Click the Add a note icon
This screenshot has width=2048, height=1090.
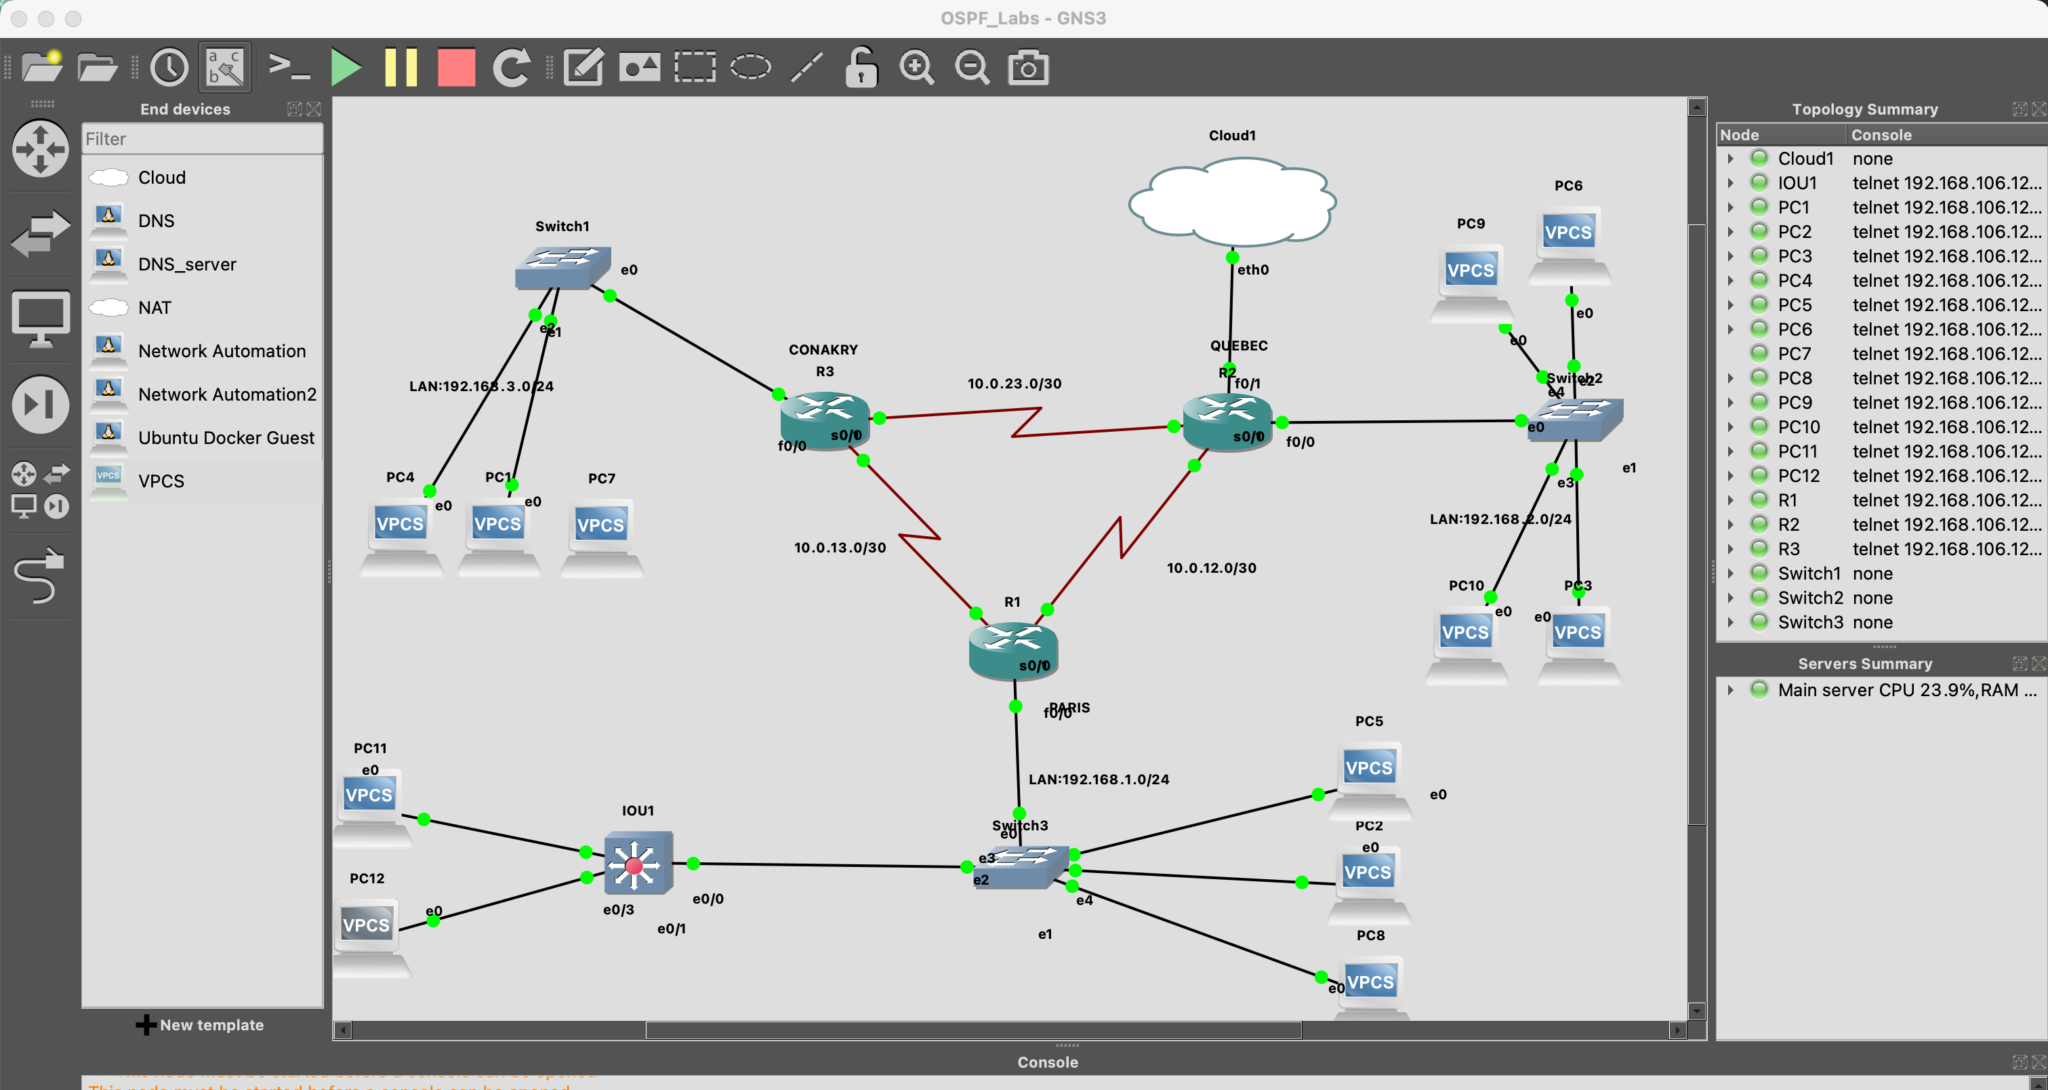pyautogui.click(x=583, y=67)
